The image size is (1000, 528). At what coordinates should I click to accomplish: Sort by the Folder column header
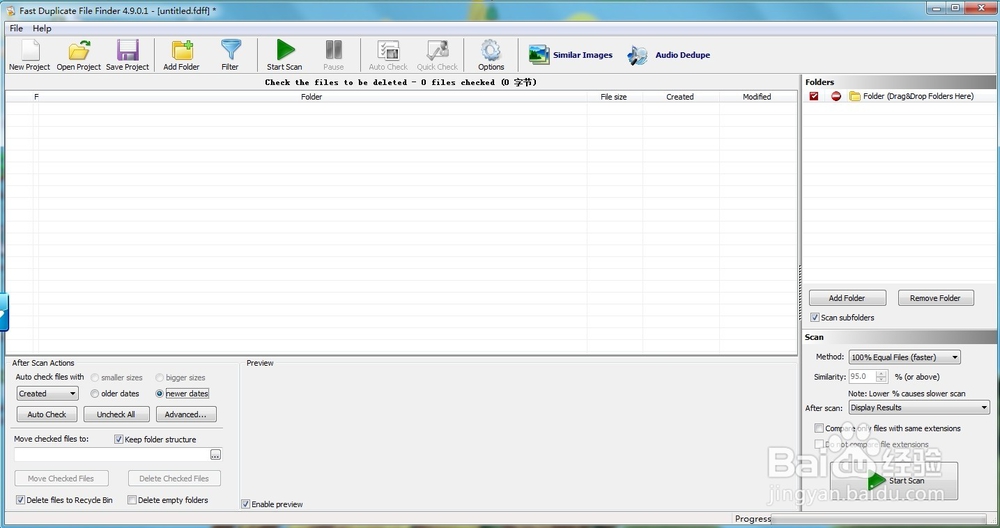click(x=312, y=97)
